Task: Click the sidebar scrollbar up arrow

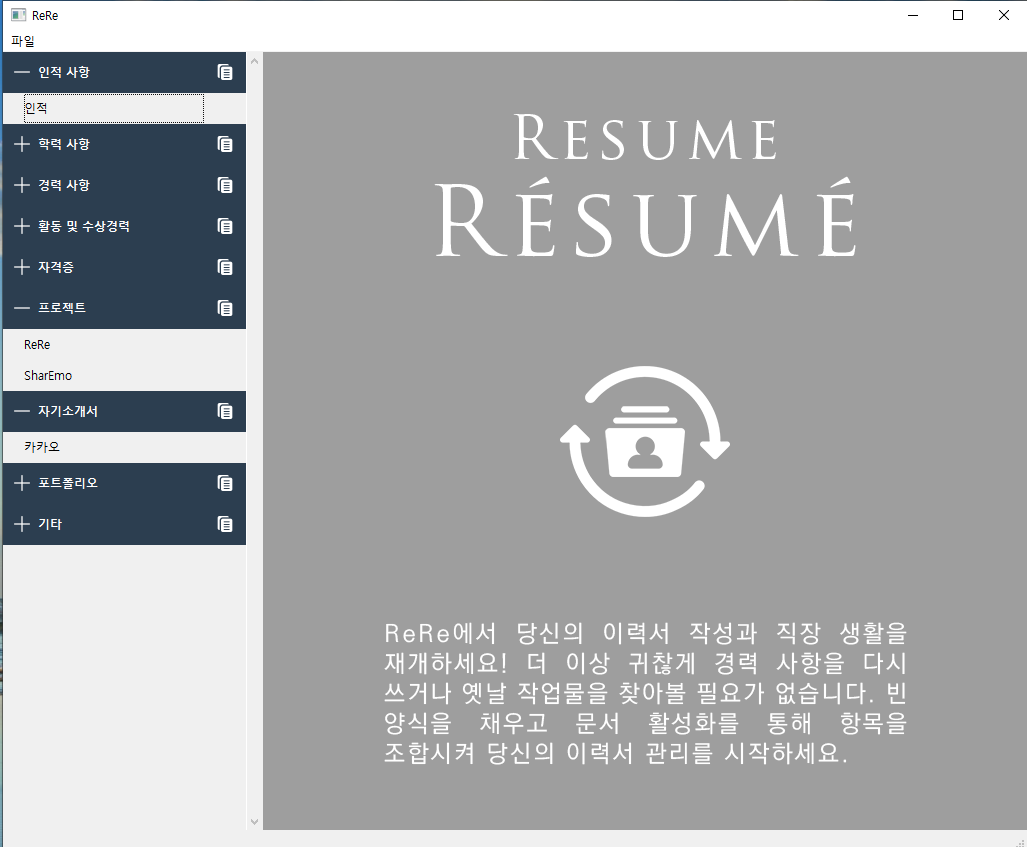Action: tap(255, 61)
